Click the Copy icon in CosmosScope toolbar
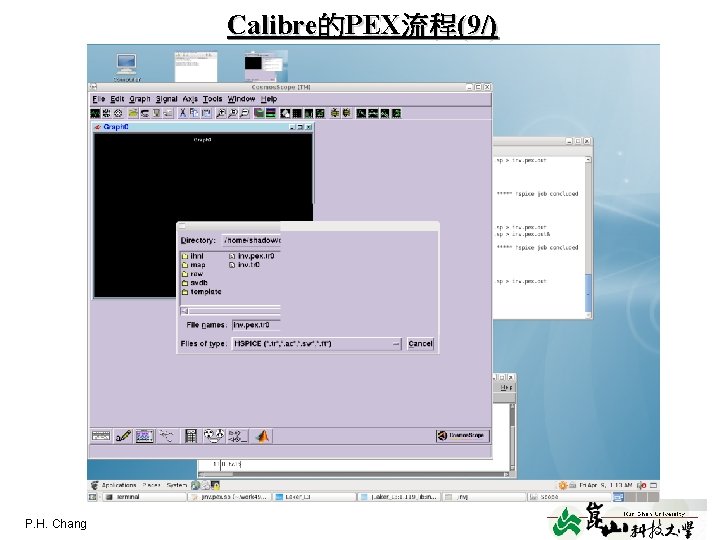Image resolution: width=720 pixels, height=540 pixels. [x=194, y=113]
